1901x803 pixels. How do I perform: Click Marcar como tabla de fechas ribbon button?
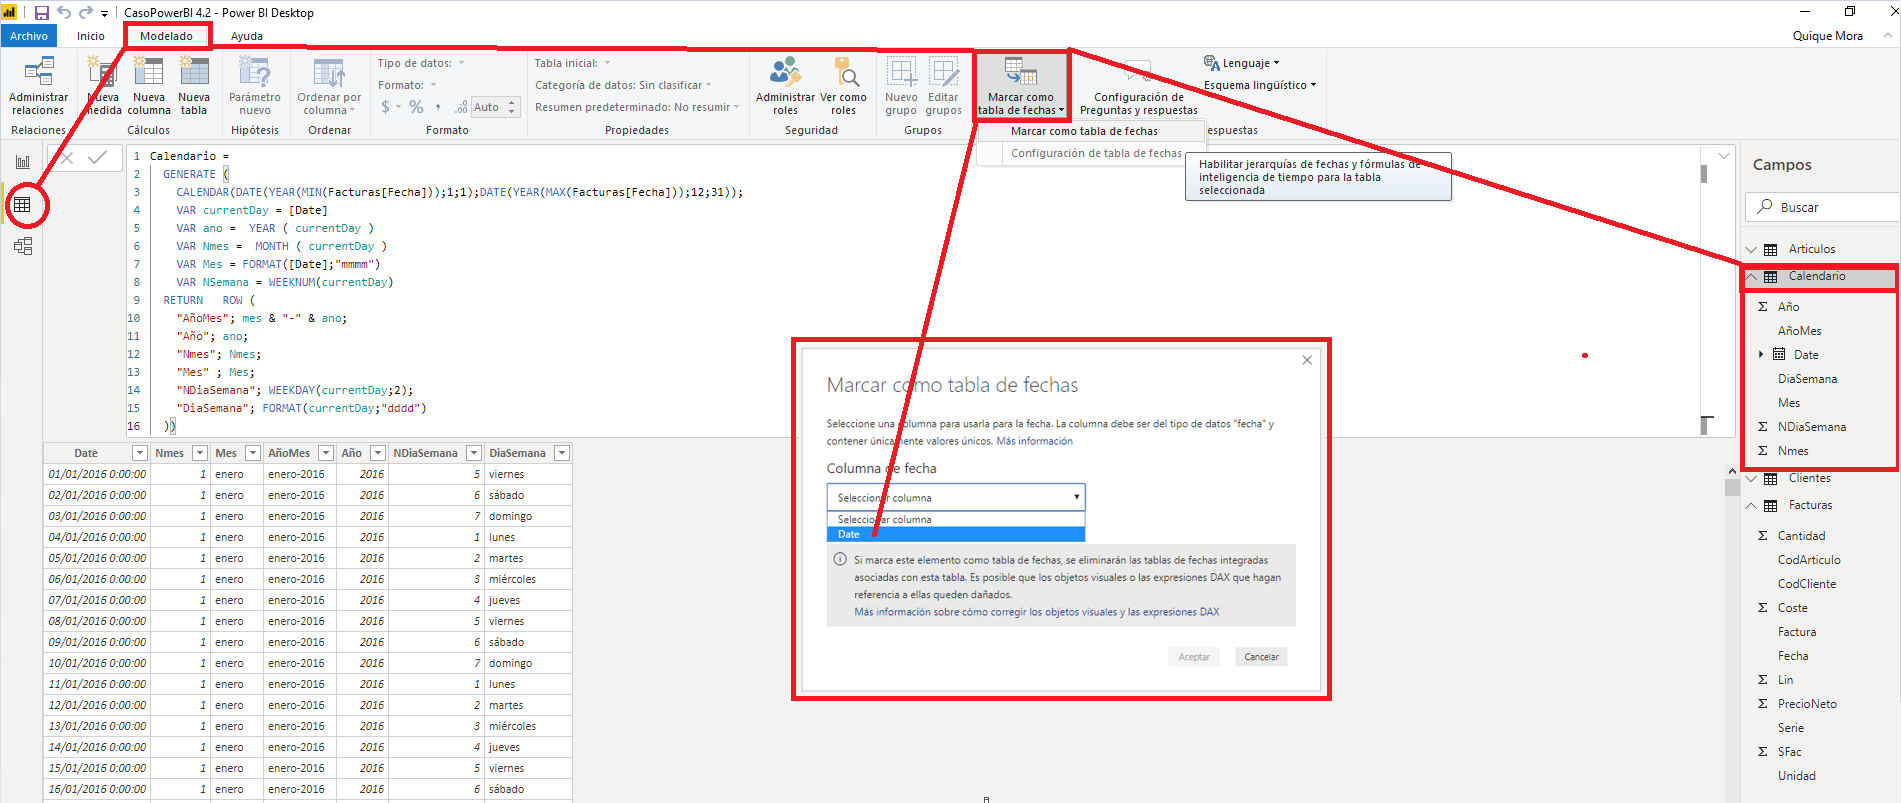point(1021,86)
